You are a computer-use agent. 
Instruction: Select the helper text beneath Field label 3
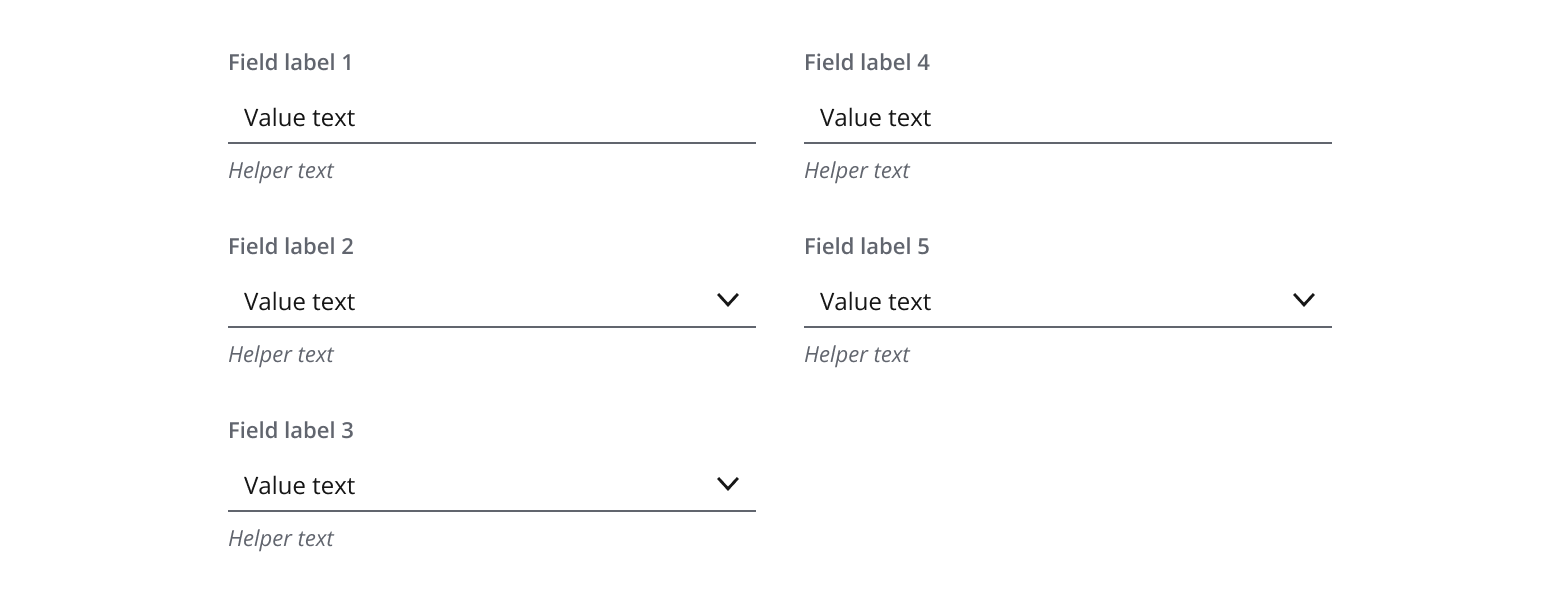(281, 539)
